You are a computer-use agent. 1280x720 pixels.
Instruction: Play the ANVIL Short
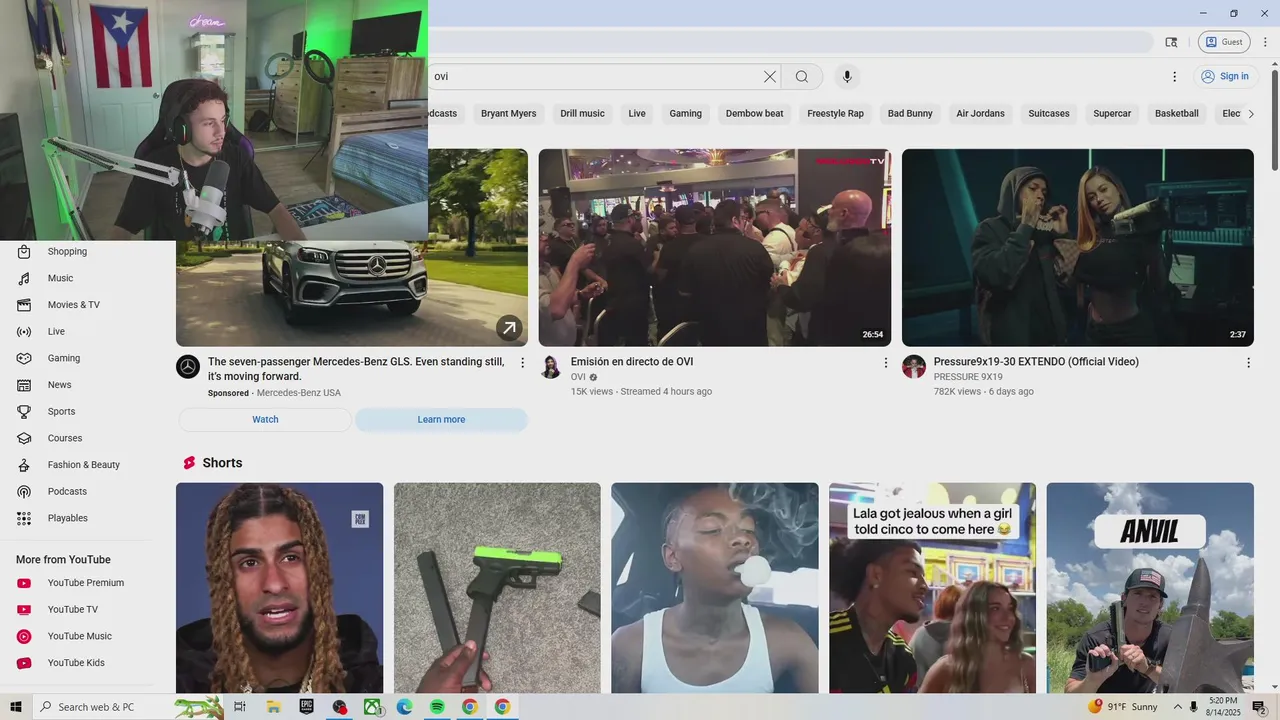(1150, 588)
